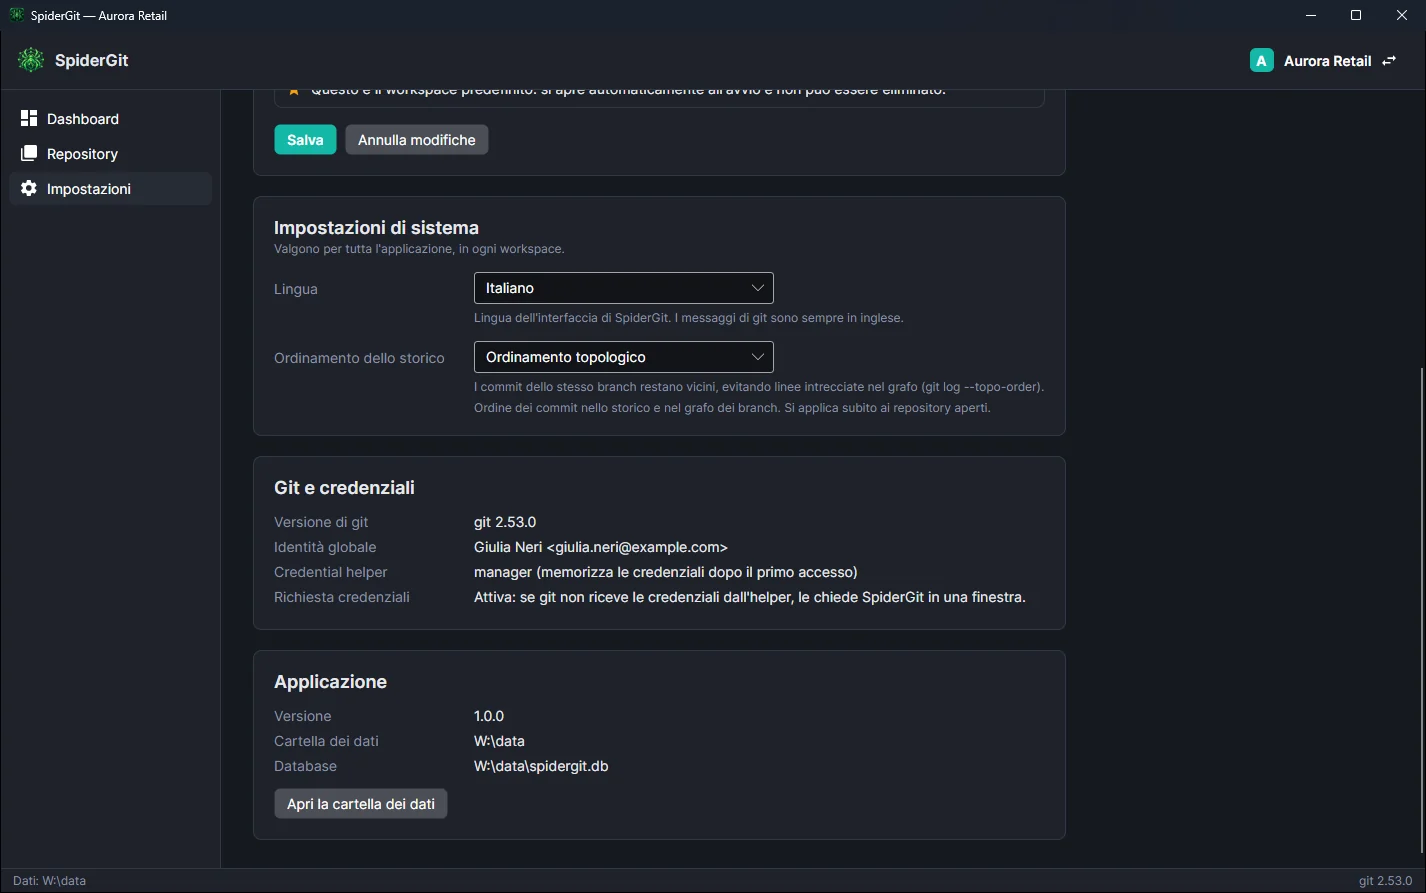Click the Impostazioni gear icon
The image size is (1426, 893).
click(29, 188)
